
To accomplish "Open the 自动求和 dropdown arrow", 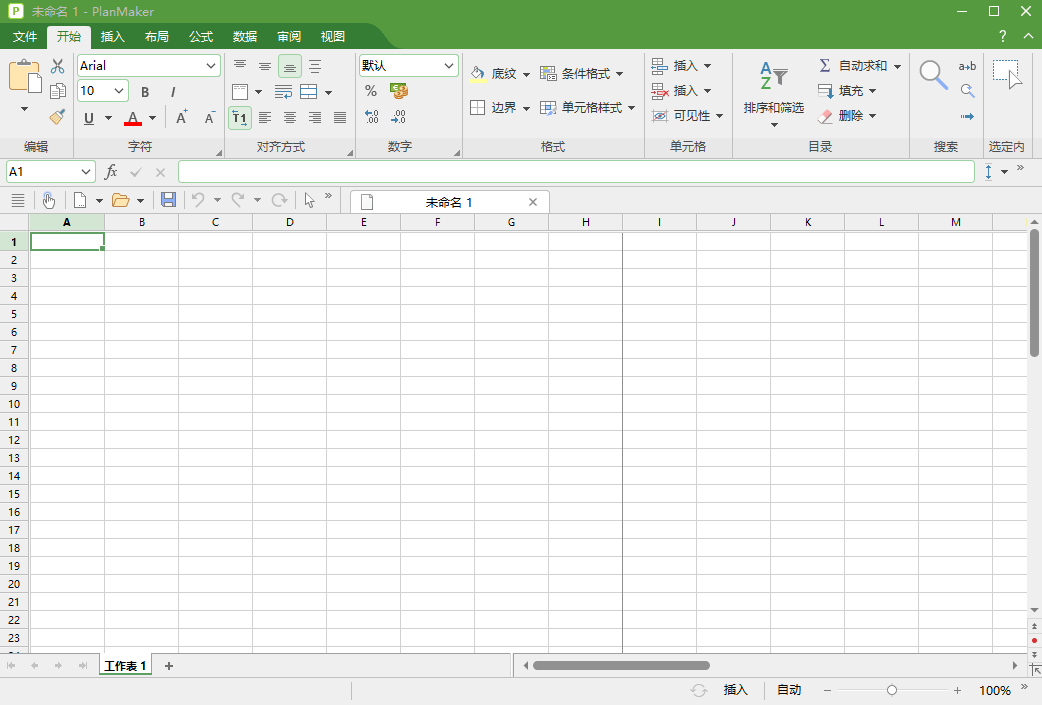I will pos(897,65).
